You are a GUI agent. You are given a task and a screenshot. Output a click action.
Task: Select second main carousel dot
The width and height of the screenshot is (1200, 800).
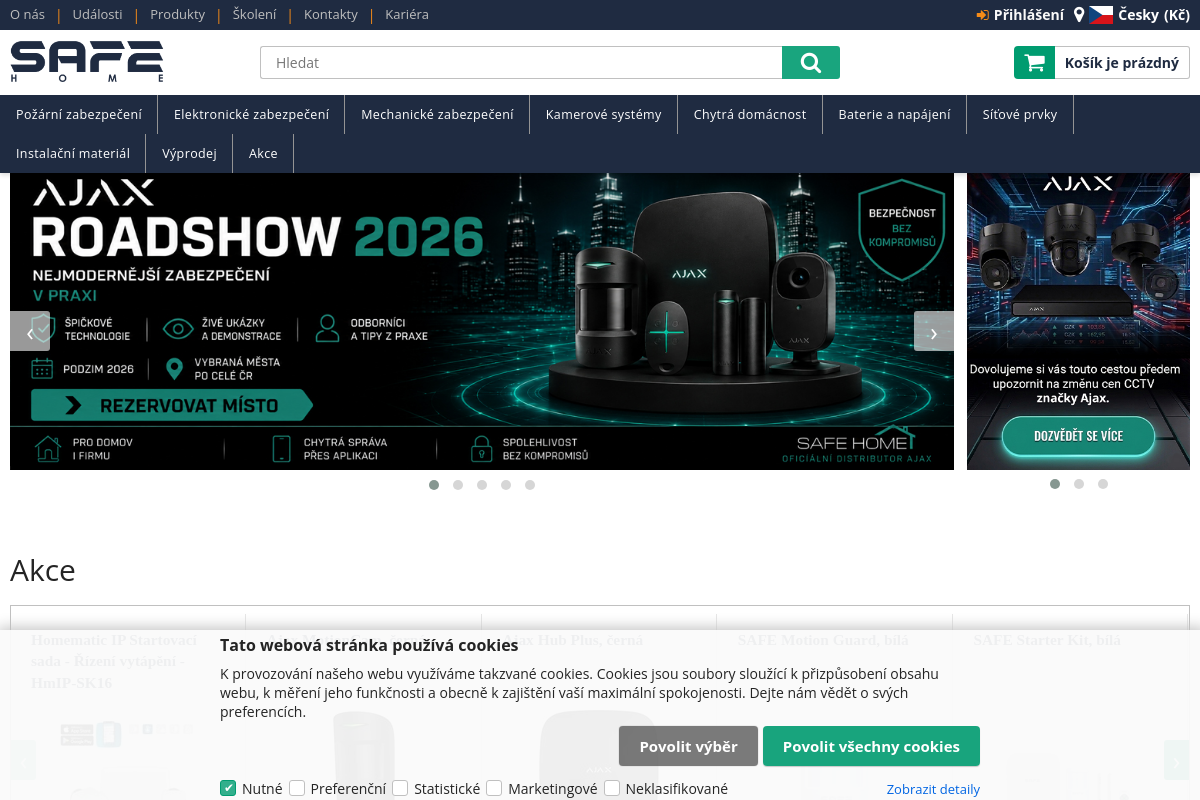(x=458, y=485)
